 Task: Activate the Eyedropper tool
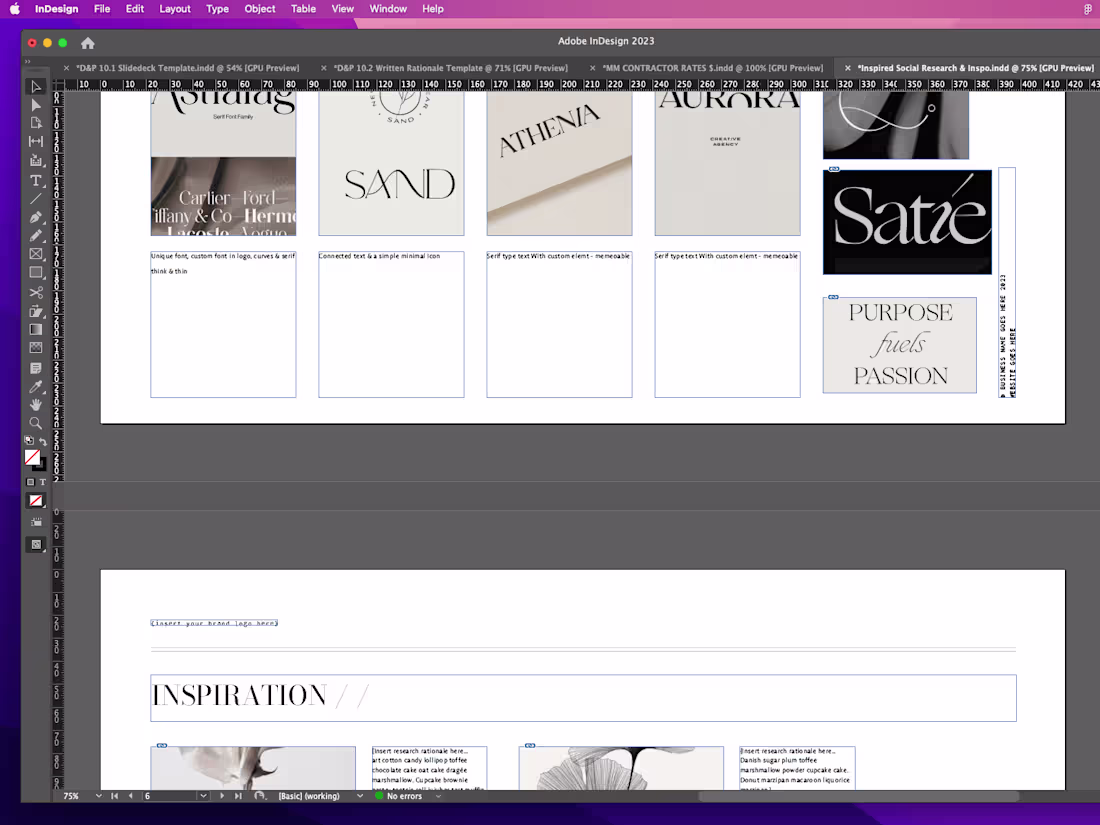tap(35, 386)
